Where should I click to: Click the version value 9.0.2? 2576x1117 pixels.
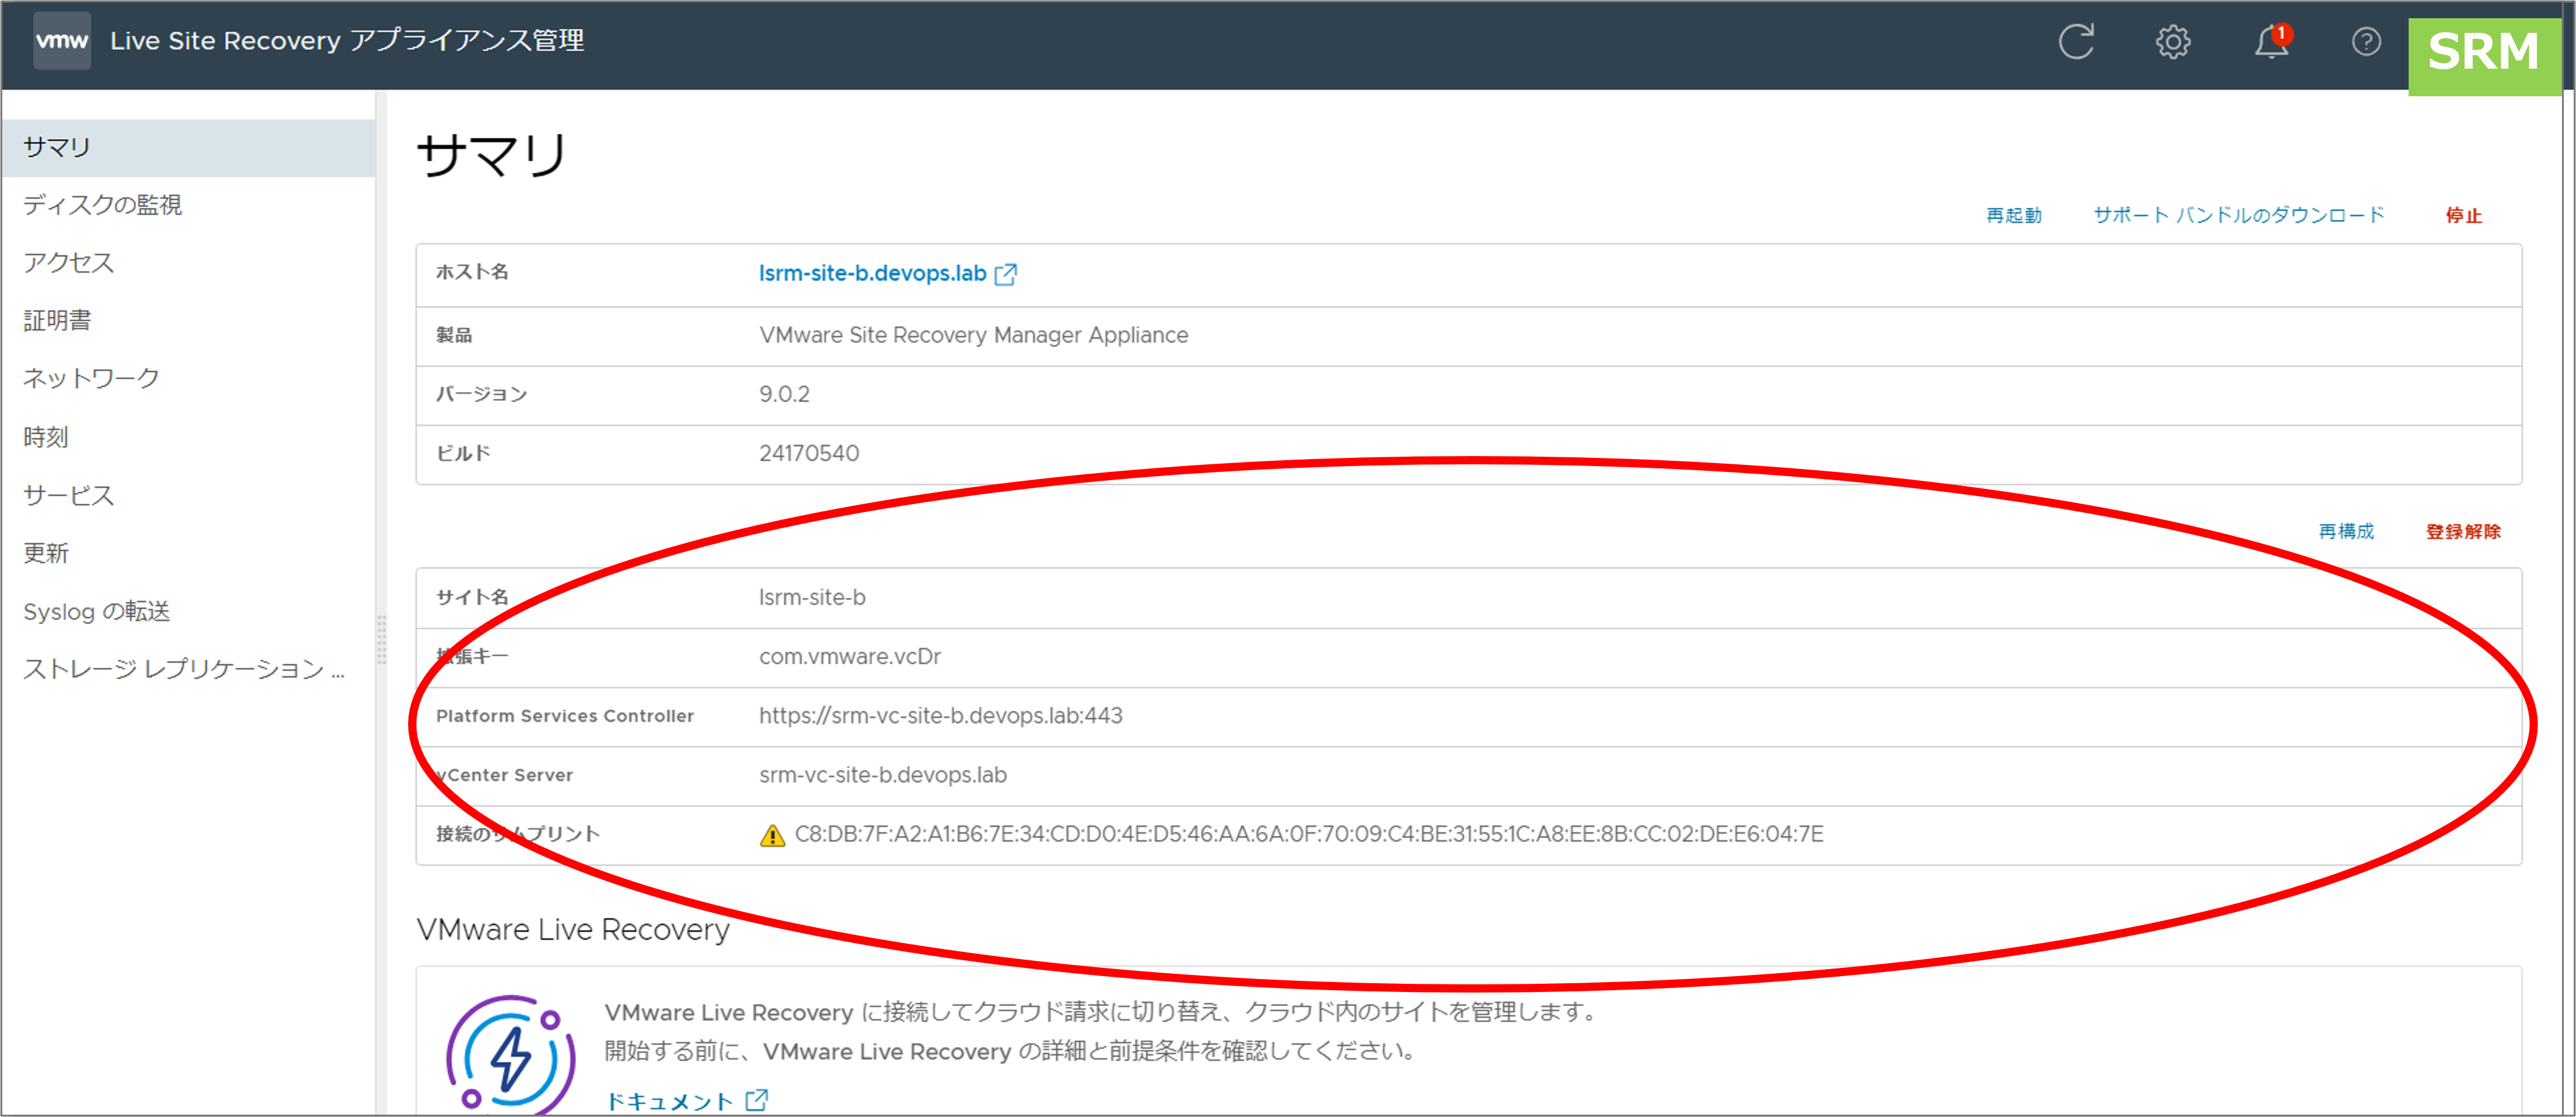click(x=784, y=395)
